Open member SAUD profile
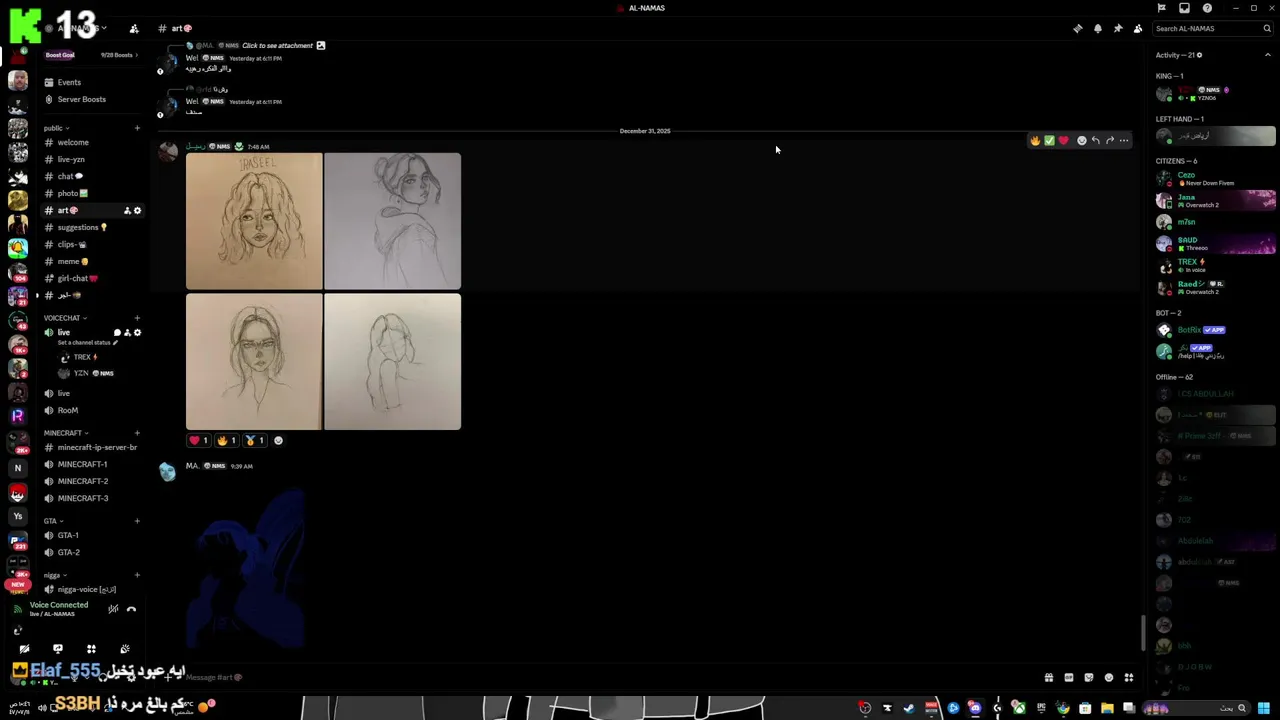 pos(1215,244)
